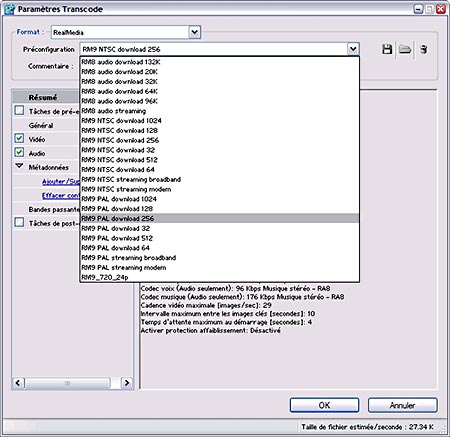Image resolution: width=450 pixels, height=437 pixels.
Task: Choose RM9 NTSC download 1024 from list
Action: 219,121
